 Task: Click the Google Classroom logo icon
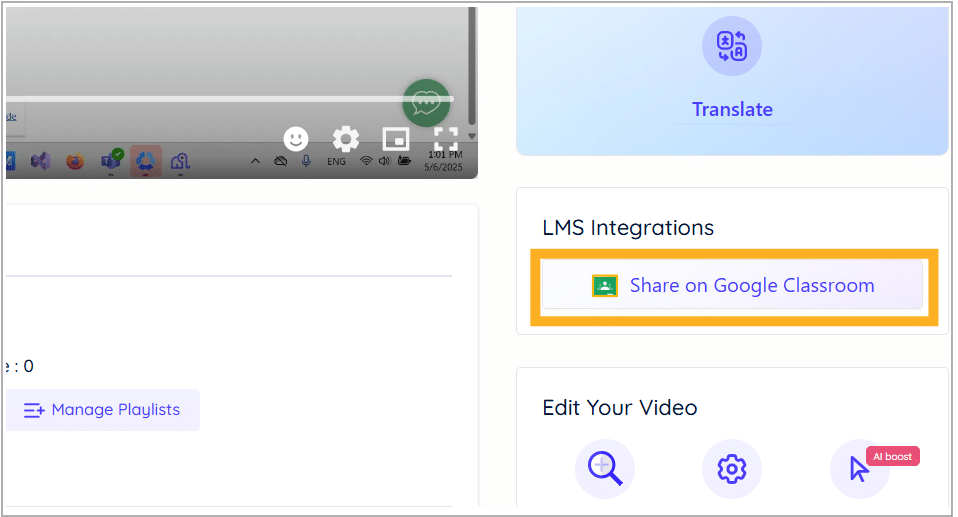(x=605, y=285)
